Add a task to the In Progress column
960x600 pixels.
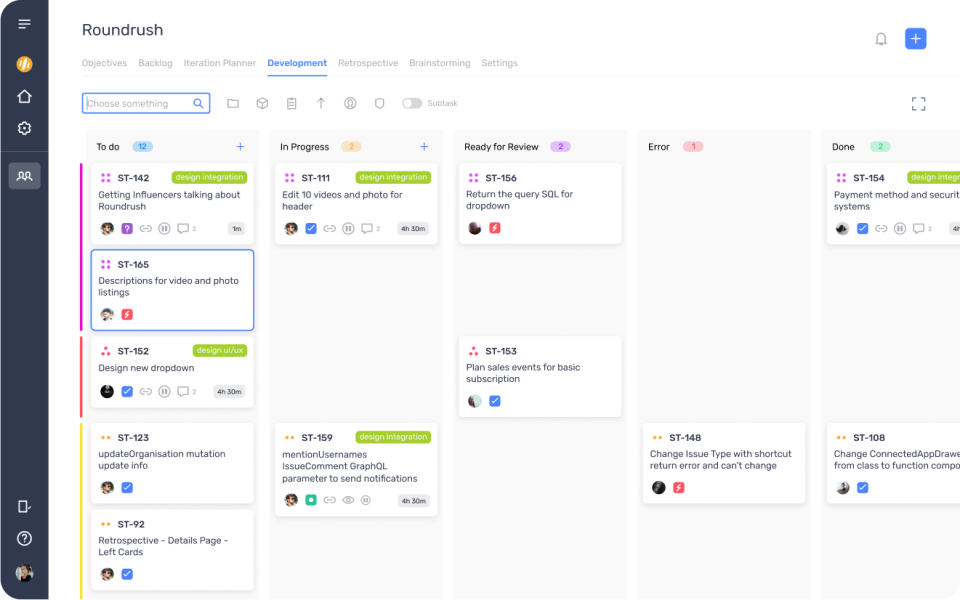pyautogui.click(x=424, y=146)
